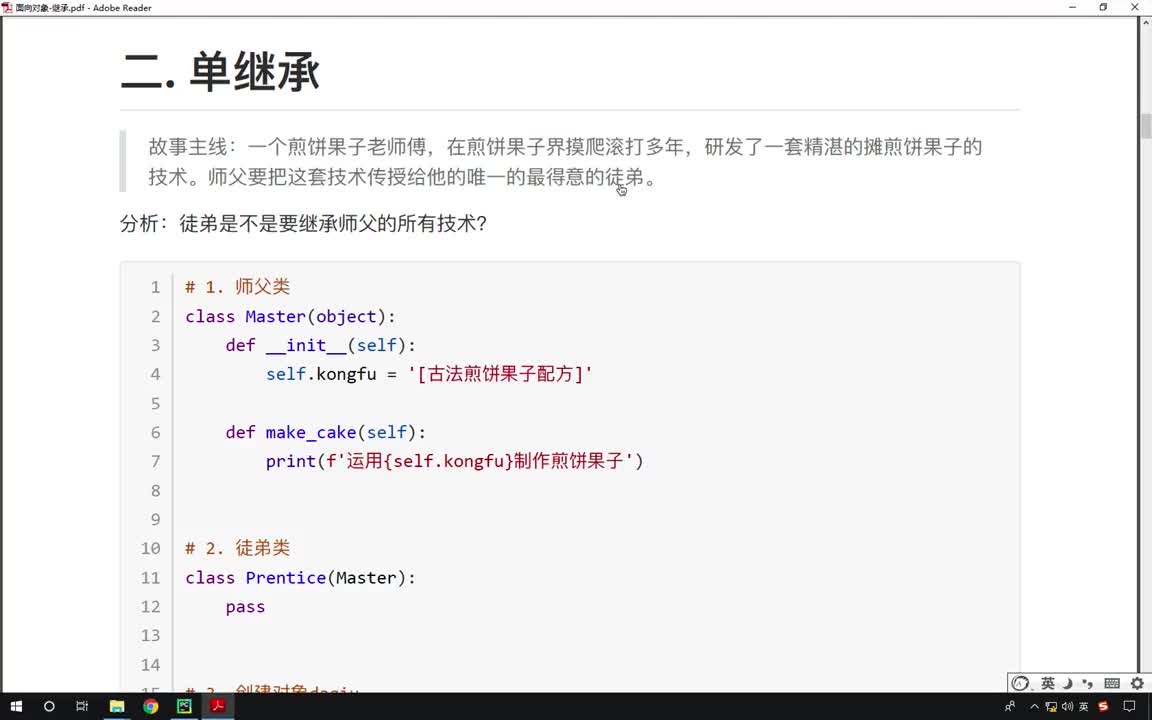Click the Adobe Reader PDF icon in title bar
This screenshot has height=720, width=1152.
pos(7,7)
